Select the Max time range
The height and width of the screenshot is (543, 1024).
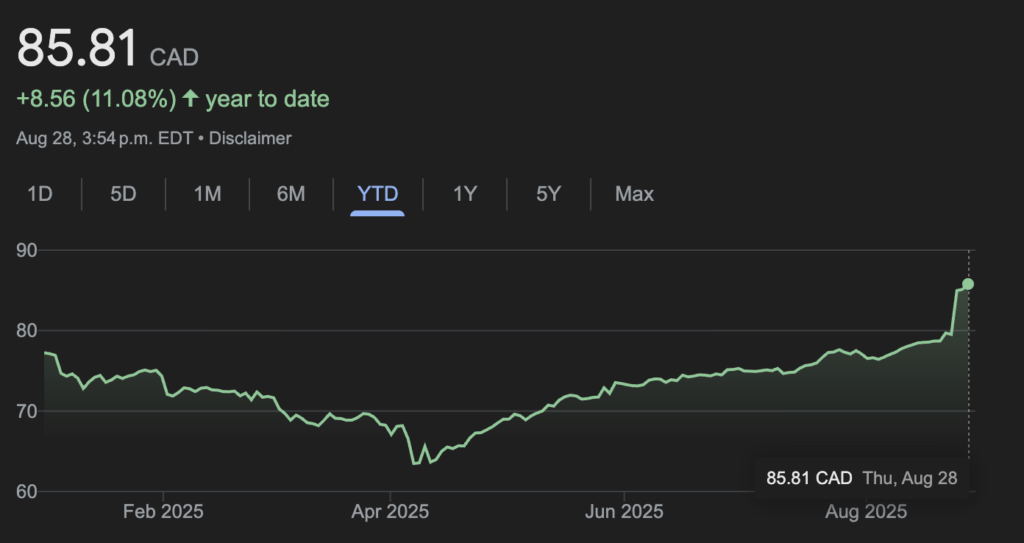[634, 194]
